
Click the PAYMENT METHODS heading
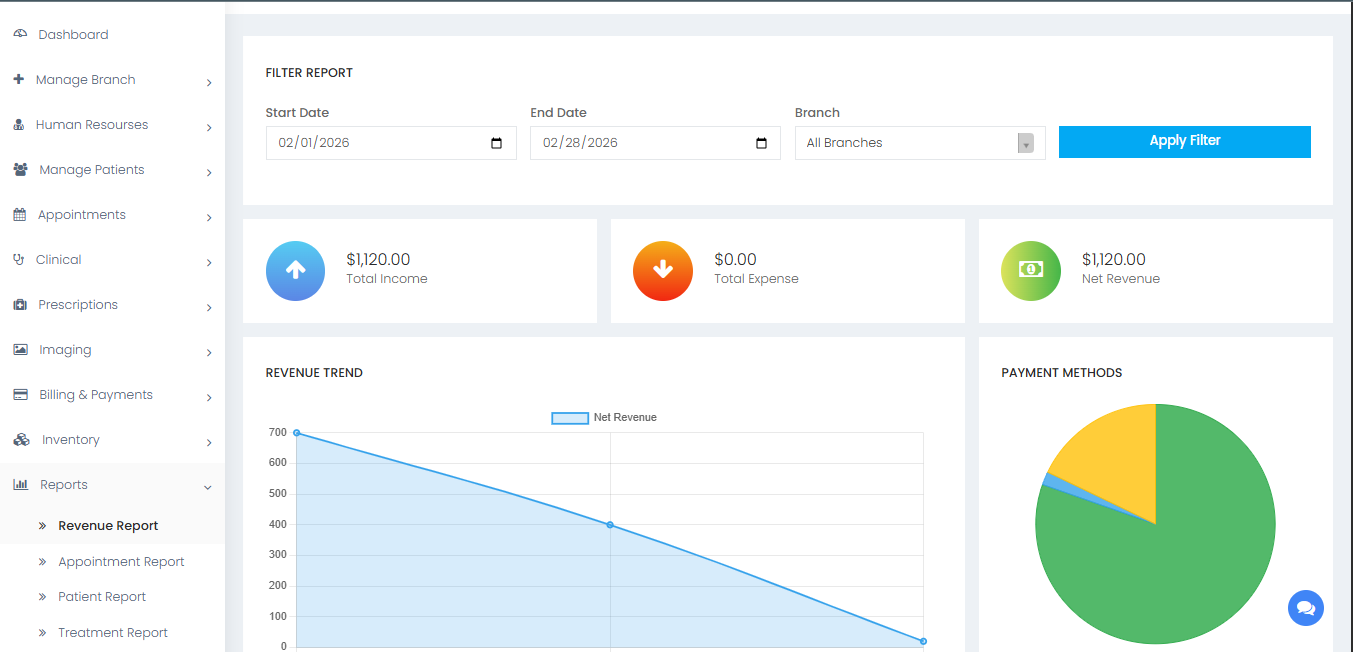(1062, 373)
